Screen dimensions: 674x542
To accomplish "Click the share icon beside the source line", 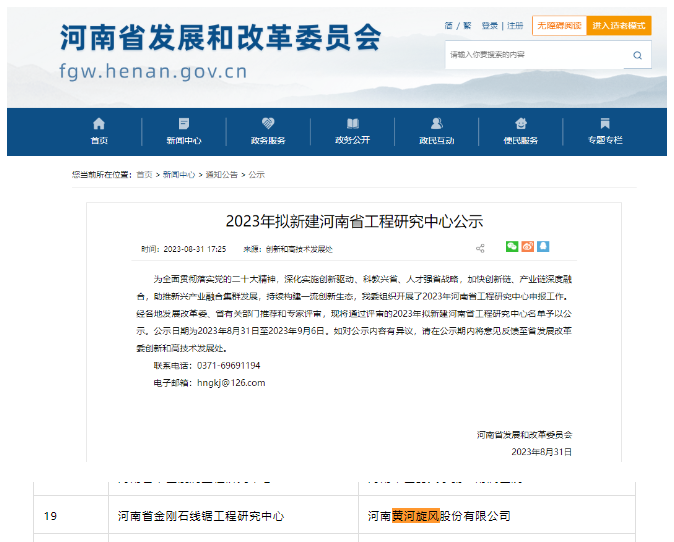I will [x=480, y=248].
